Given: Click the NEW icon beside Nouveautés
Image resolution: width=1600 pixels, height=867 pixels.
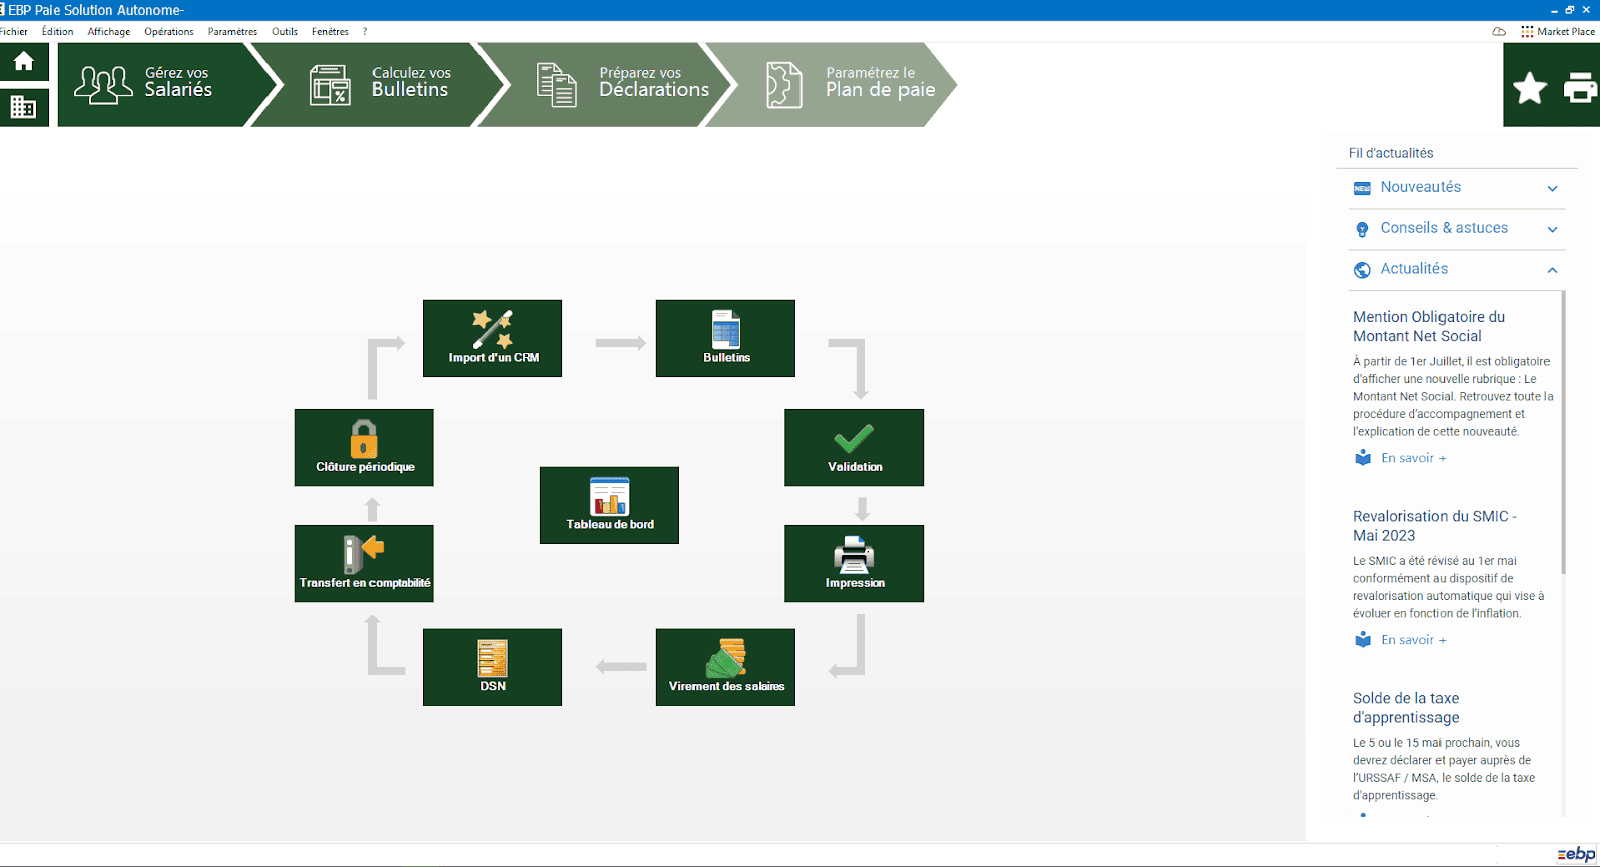Looking at the screenshot, I should [1362, 188].
